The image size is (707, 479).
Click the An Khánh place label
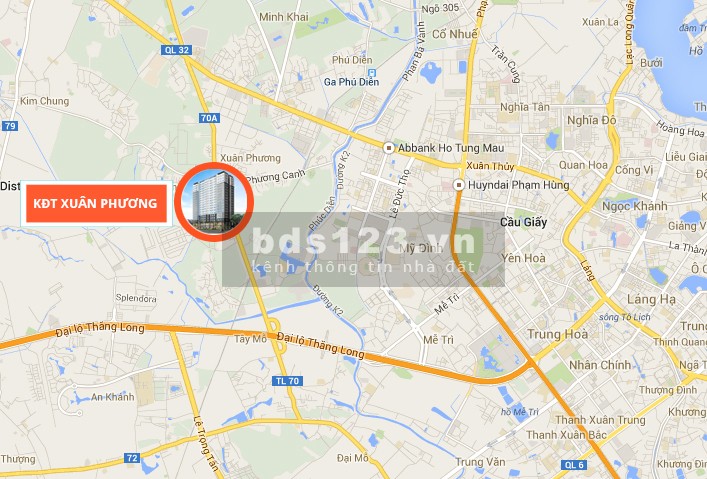pos(113,397)
